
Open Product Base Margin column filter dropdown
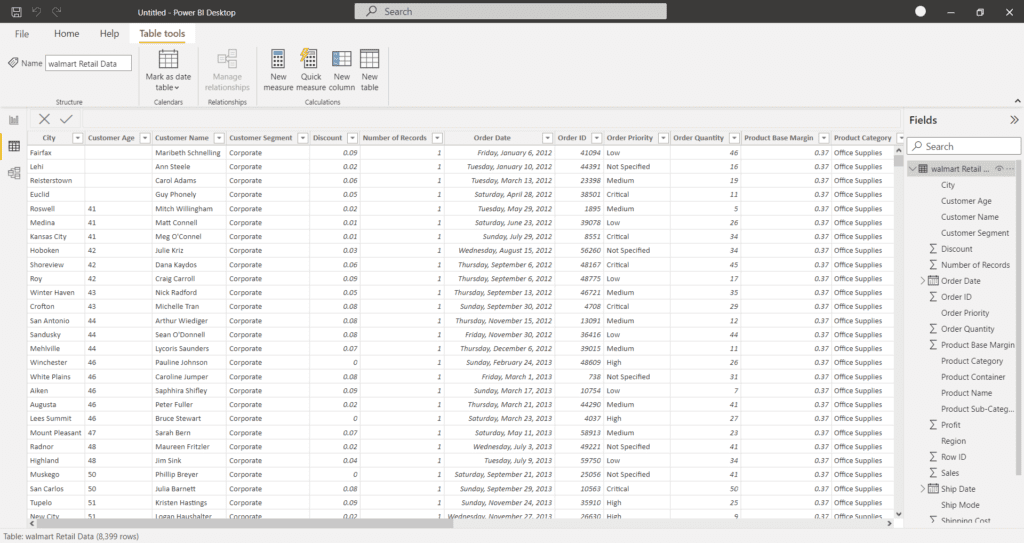pyautogui.click(x=824, y=138)
